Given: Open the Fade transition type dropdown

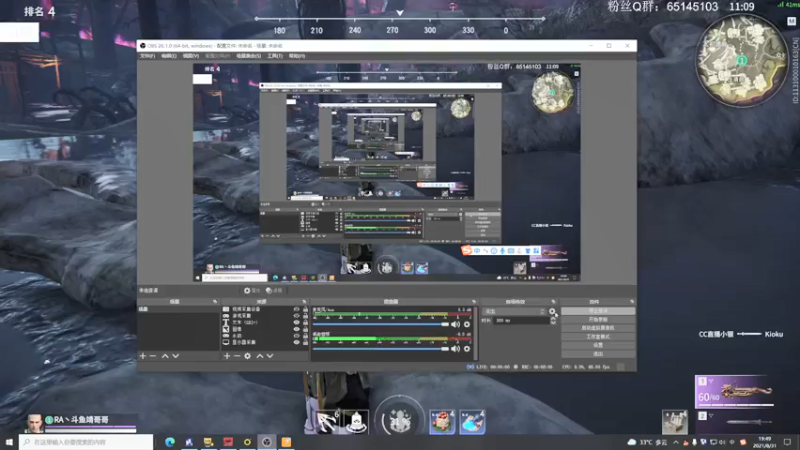Looking at the screenshot, I should coord(514,311).
